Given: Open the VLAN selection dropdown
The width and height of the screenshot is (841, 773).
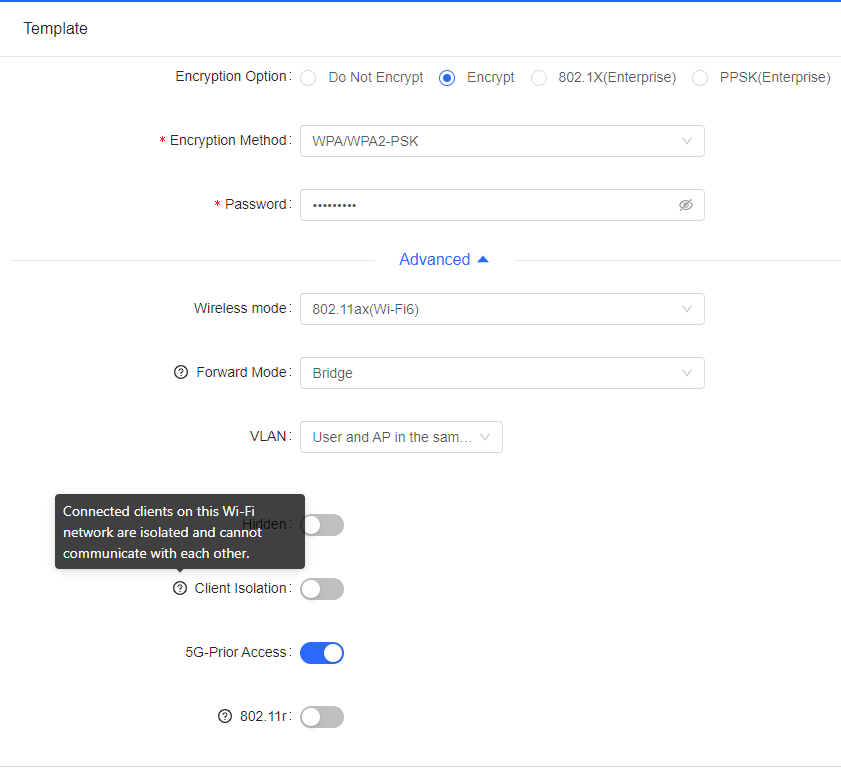Looking at the screenshot, I should (x=401, y=437).
